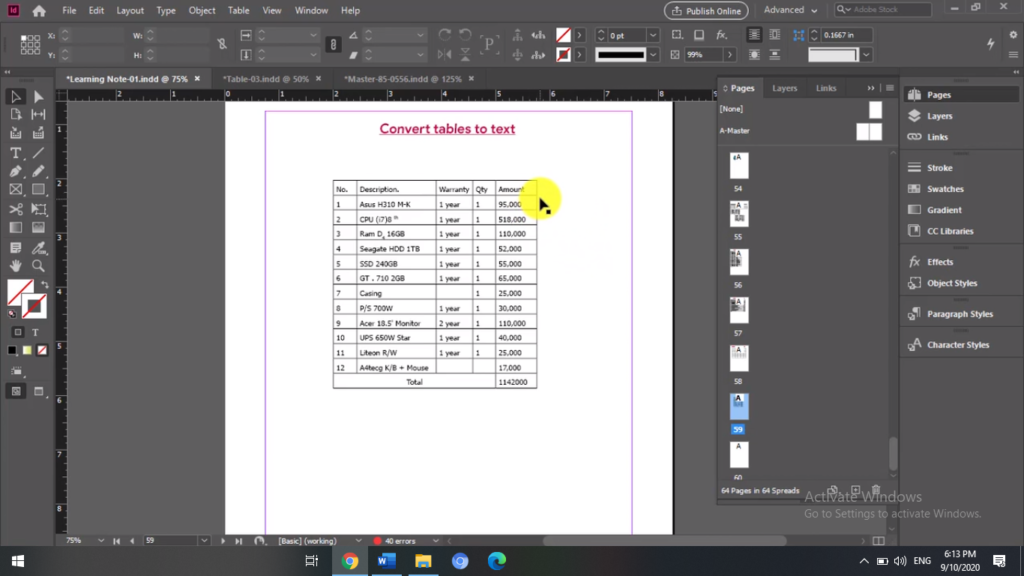Click Publish Online button

coord(706,10)
